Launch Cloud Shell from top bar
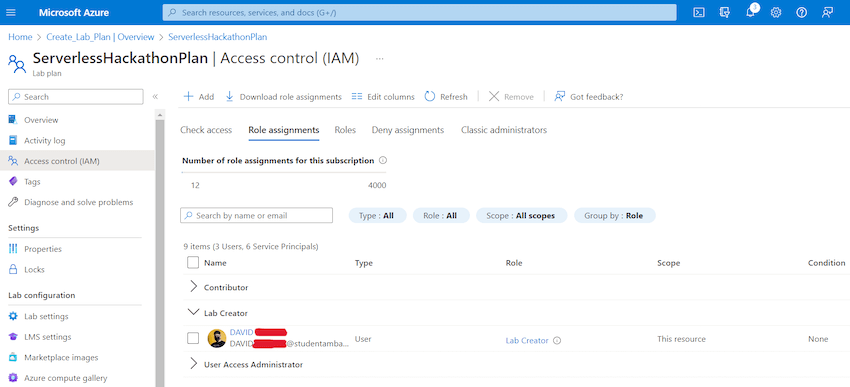Screen dimensions: 850x387 coord(699,12)
